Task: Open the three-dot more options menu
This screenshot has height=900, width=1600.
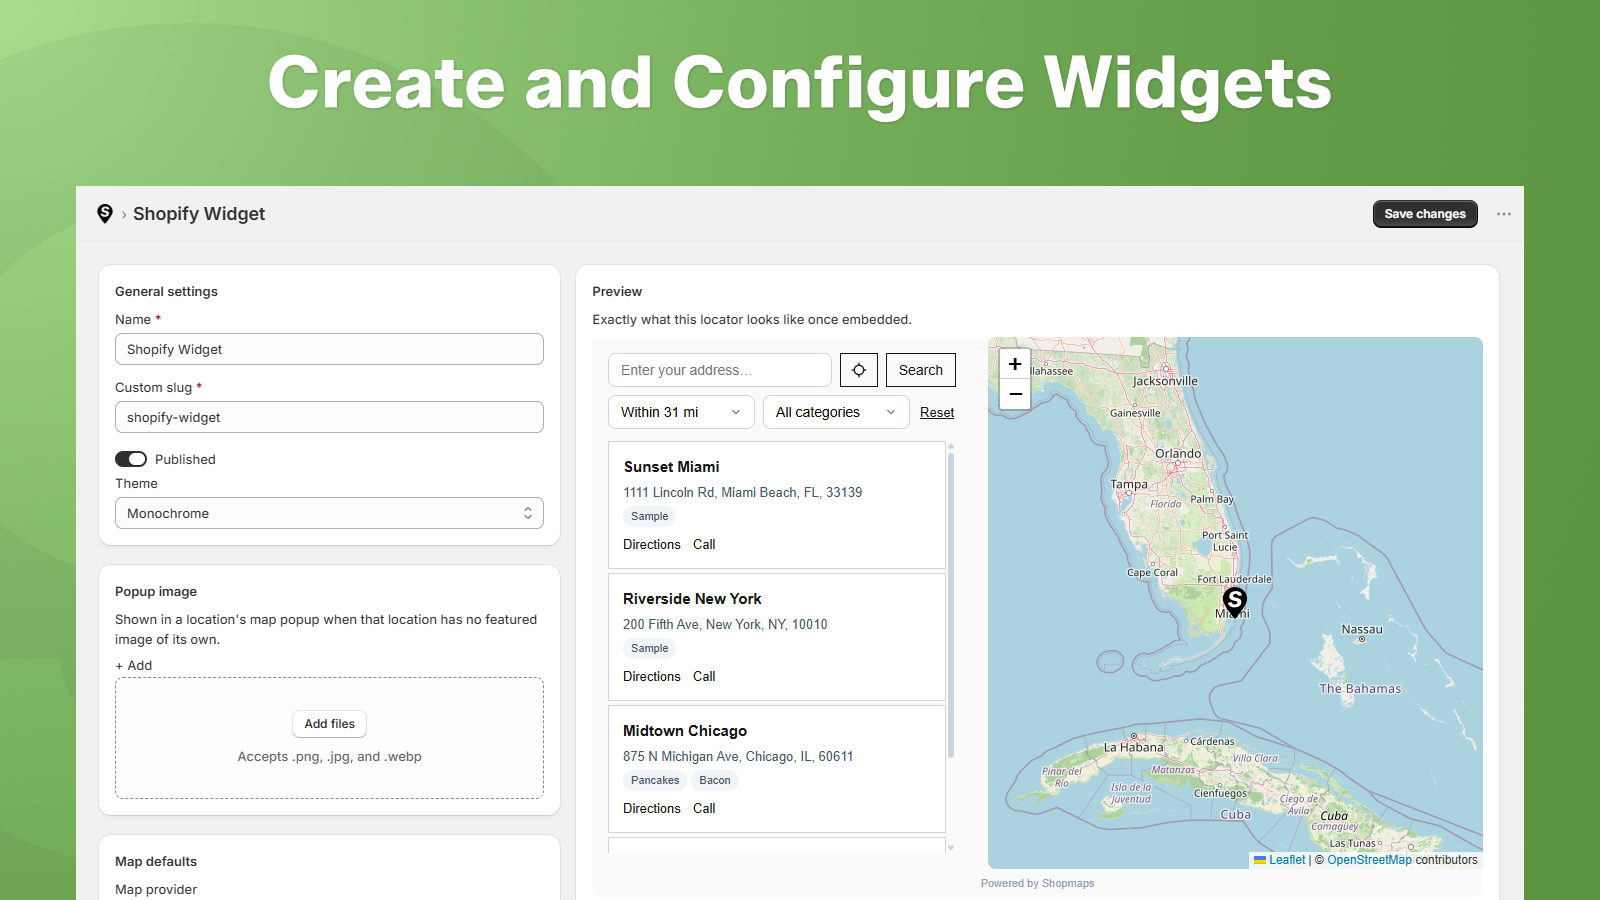Action: point(1503,214)
